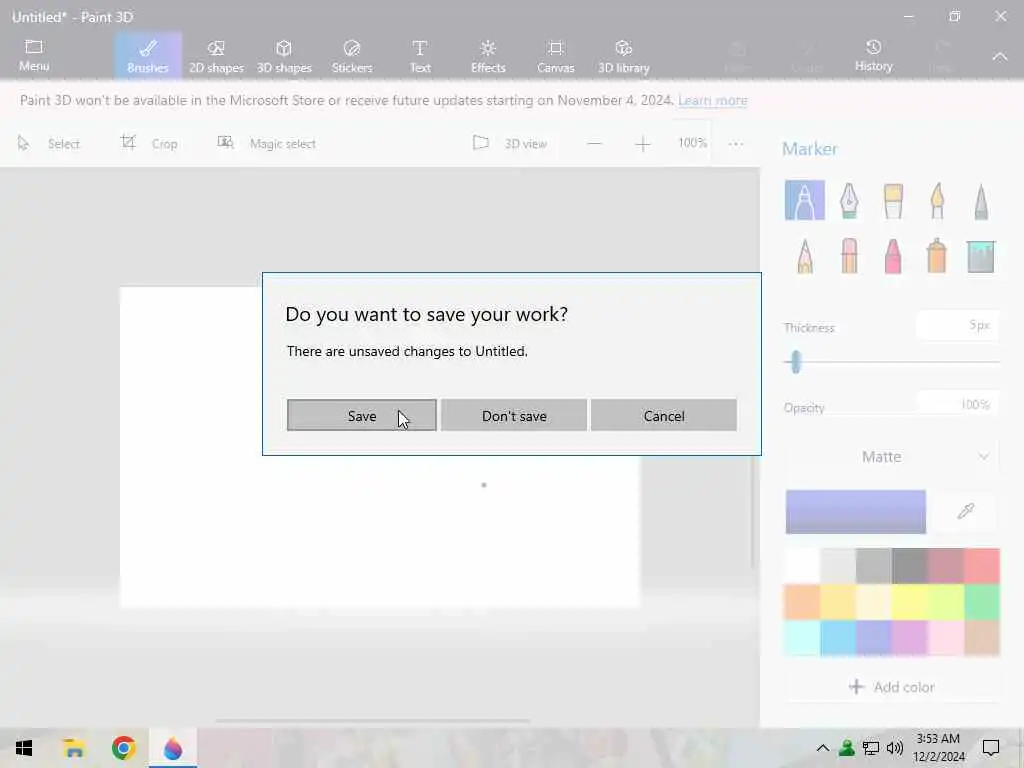
Task: Select the Eraser tool
Action: (849, 255)
